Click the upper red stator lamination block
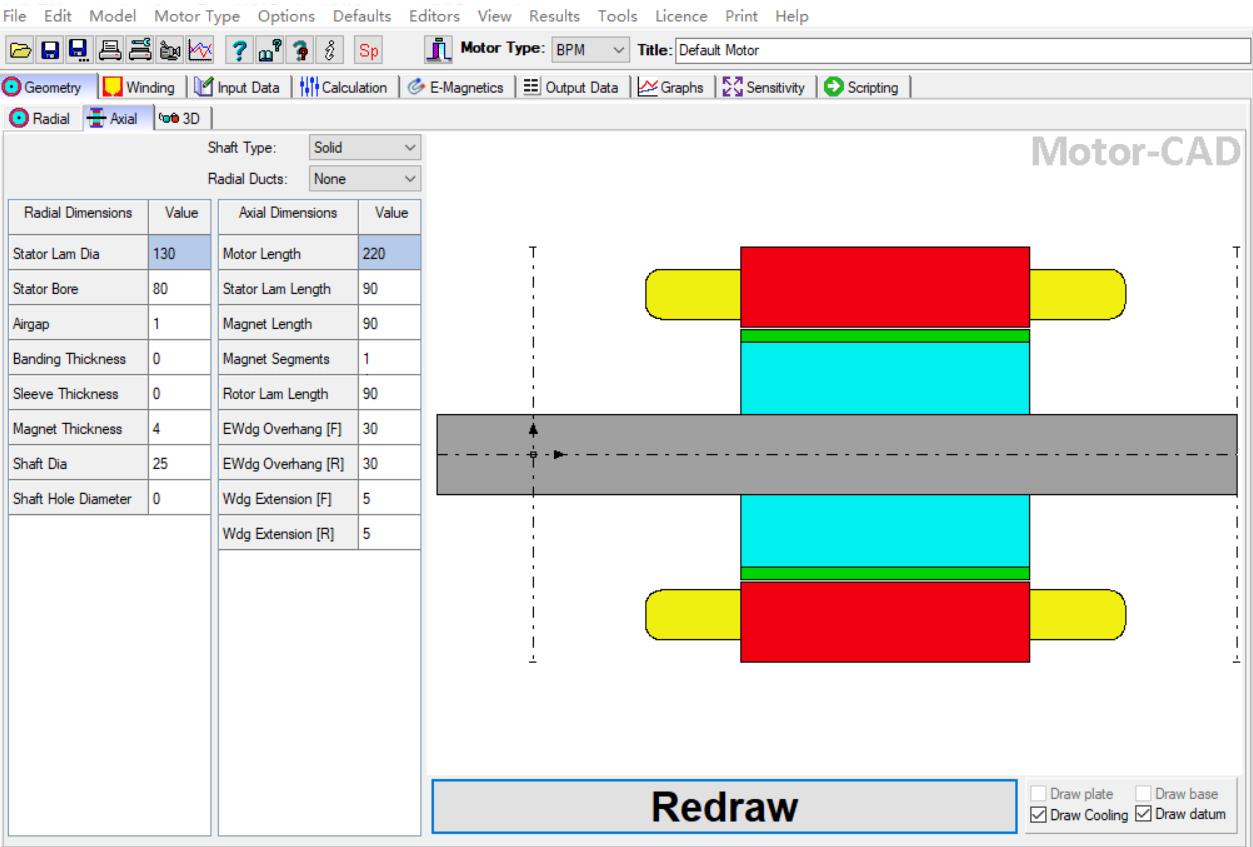This screenshot has height=847, width=1253. [x=885, y=287]
